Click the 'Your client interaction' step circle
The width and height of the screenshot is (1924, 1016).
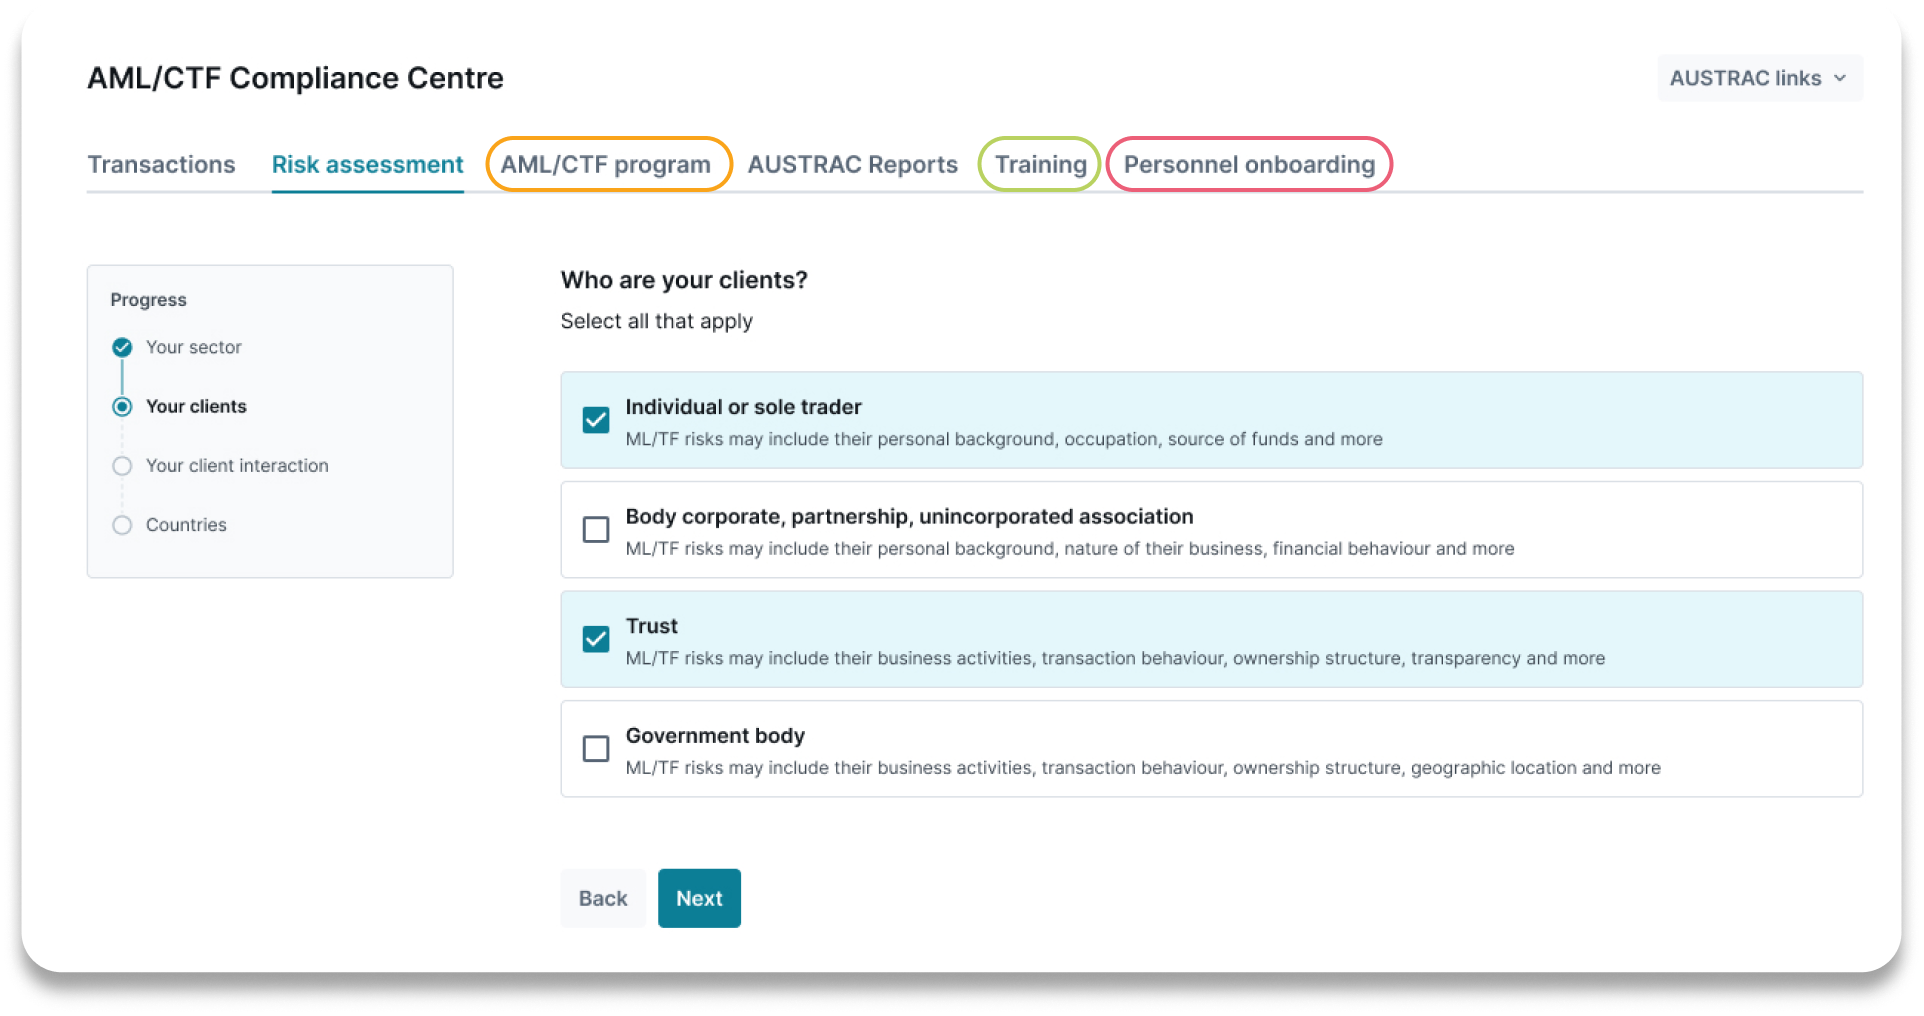[122, 466]
